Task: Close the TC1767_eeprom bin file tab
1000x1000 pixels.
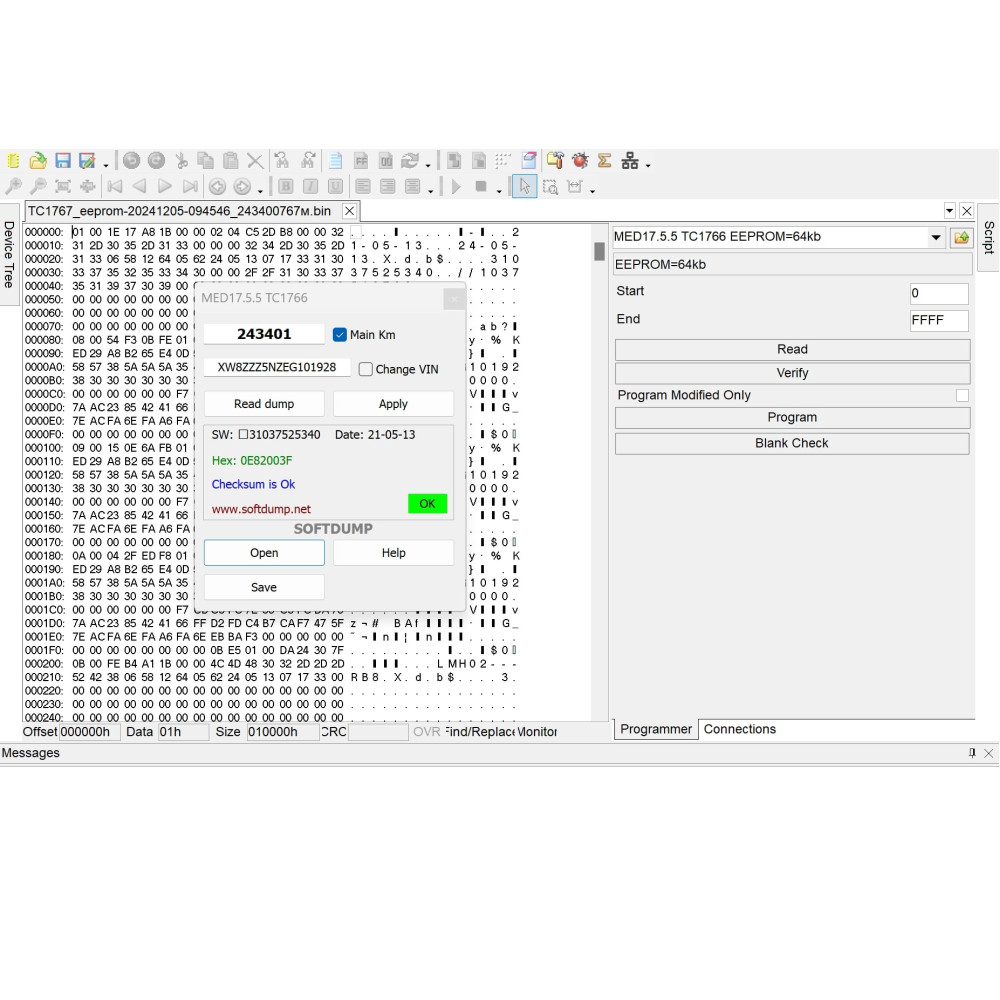Action: point(349,211)
